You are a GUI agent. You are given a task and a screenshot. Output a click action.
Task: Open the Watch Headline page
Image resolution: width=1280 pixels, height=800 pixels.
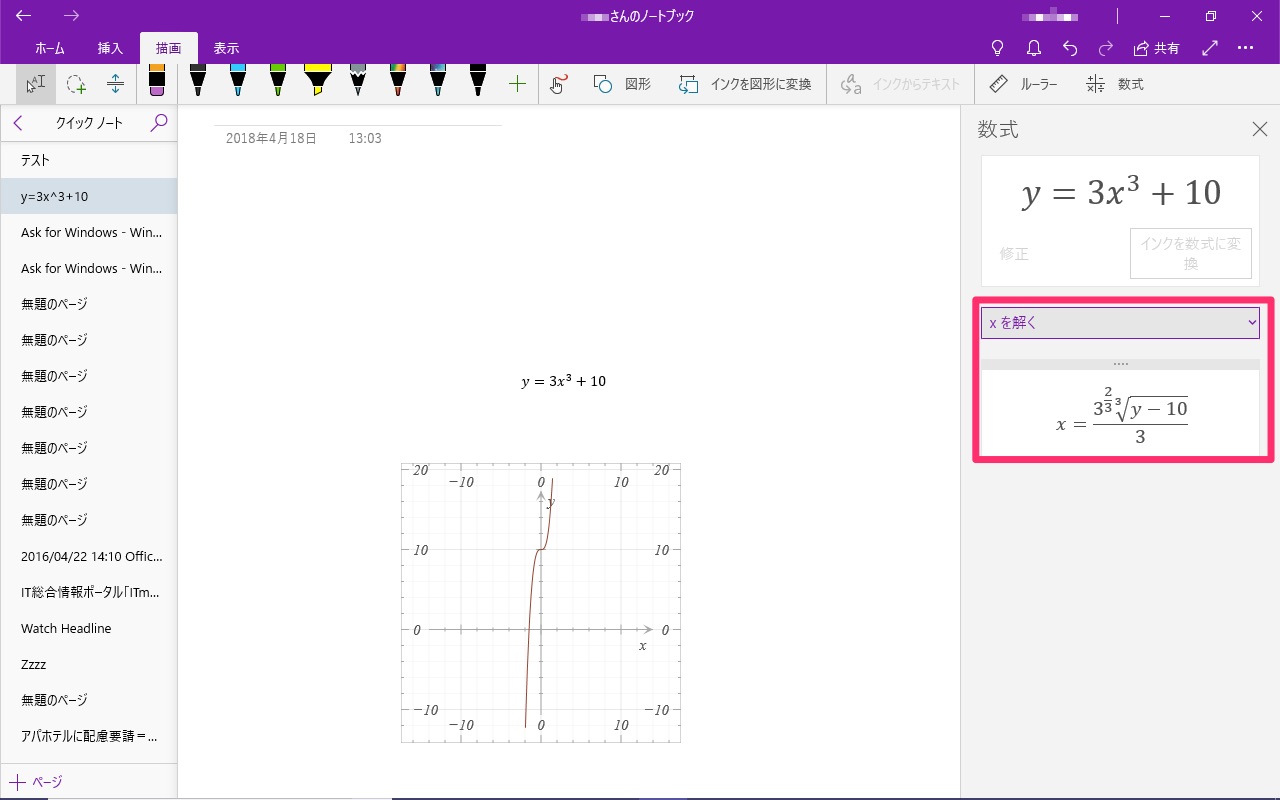click(x=89, y=628)
